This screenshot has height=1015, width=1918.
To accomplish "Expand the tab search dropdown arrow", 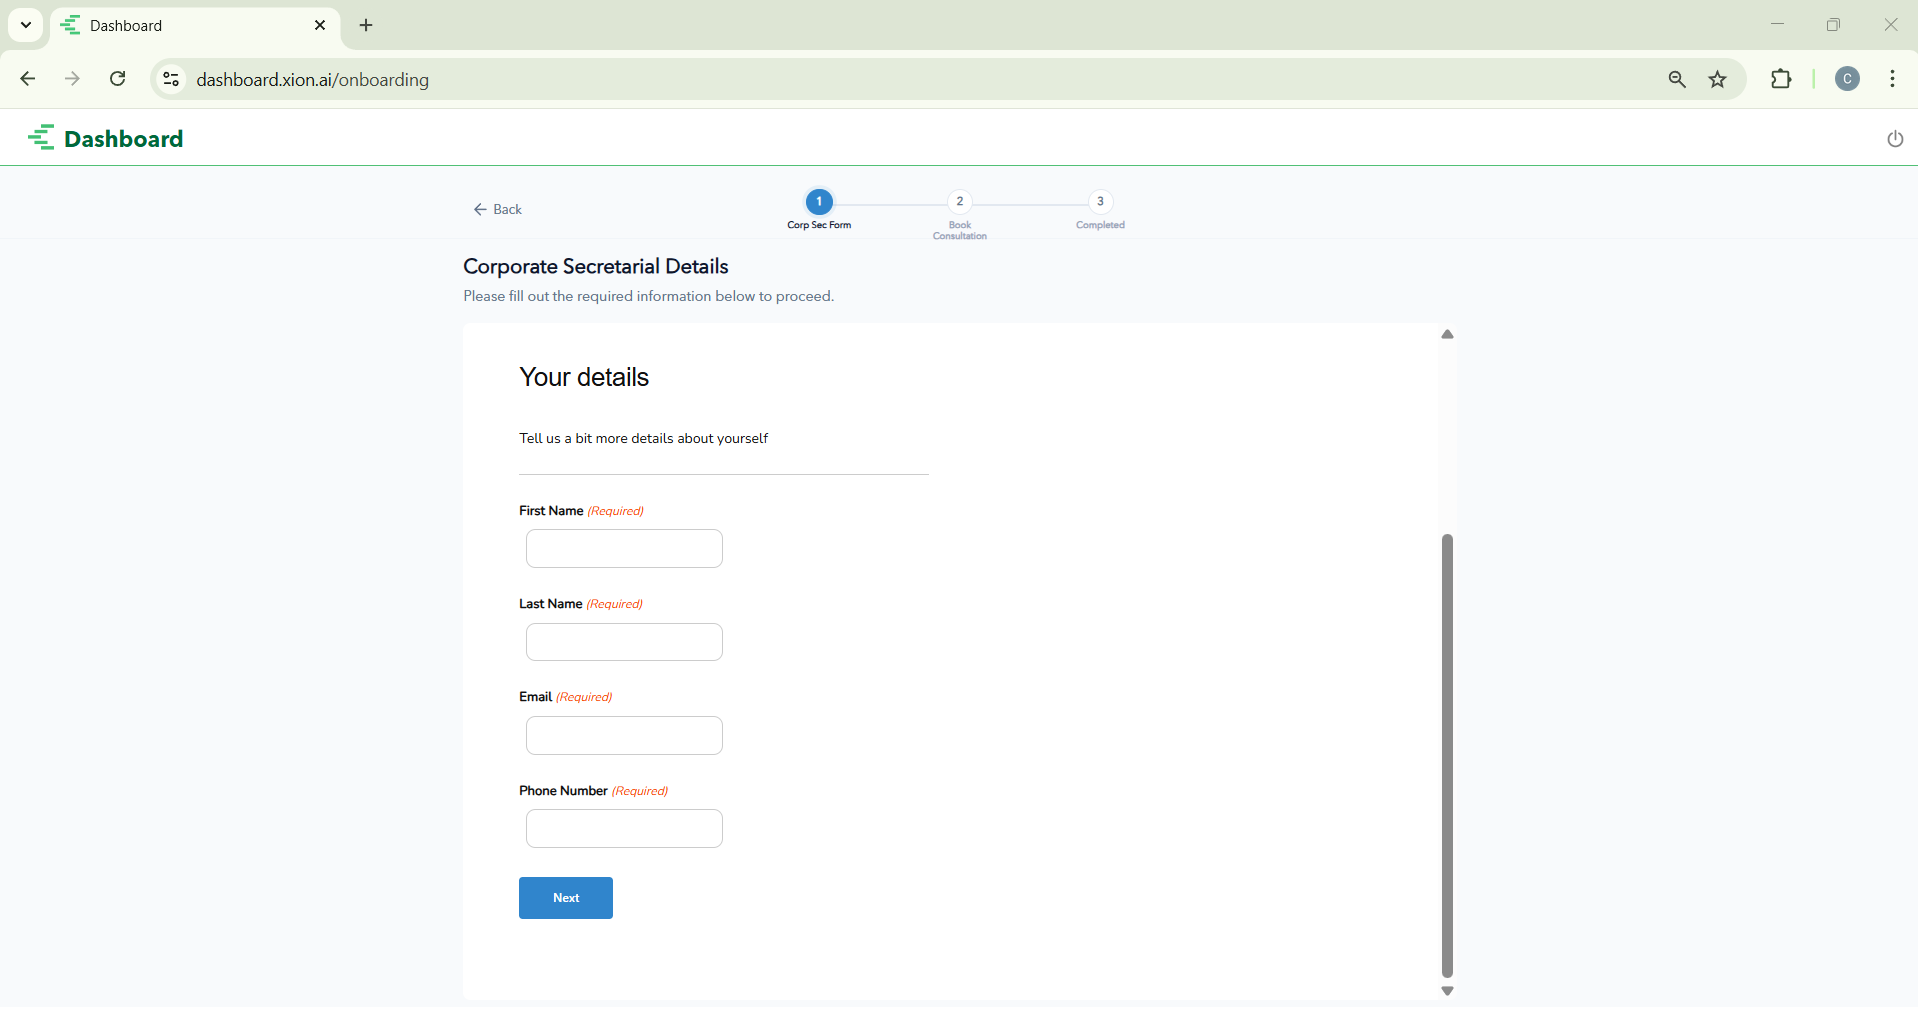I will coord(26,25).
